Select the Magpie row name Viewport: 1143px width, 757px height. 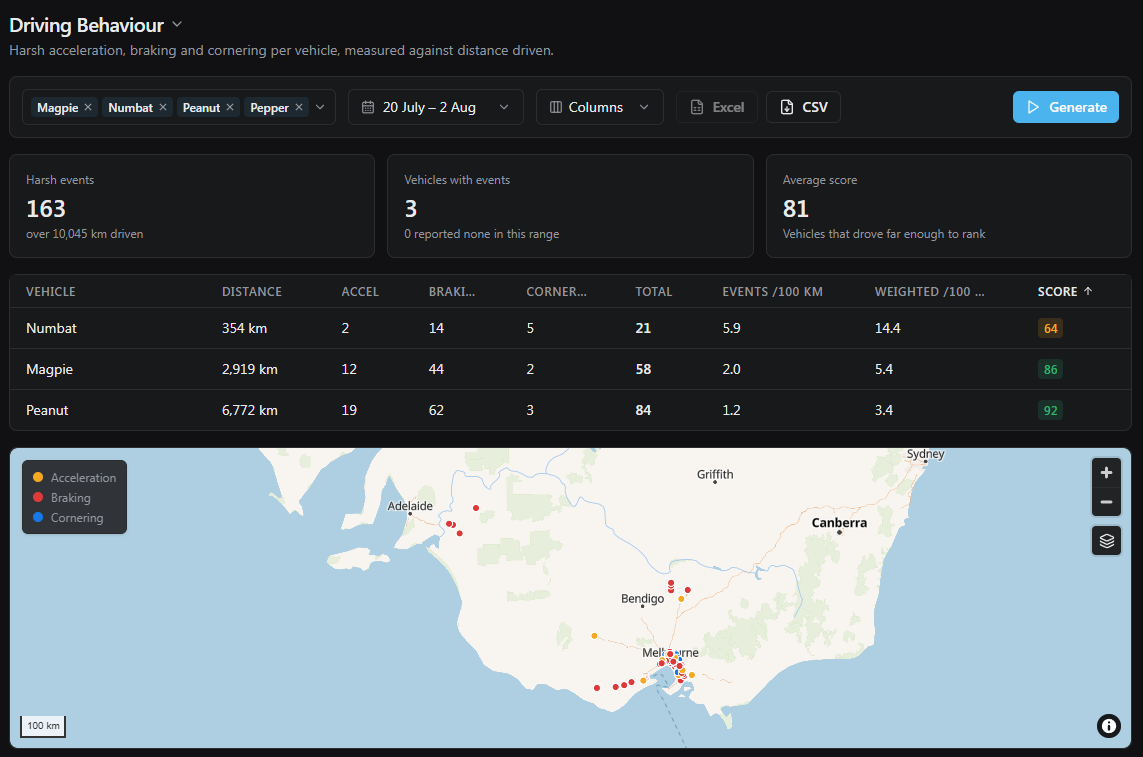click(50, 369)
